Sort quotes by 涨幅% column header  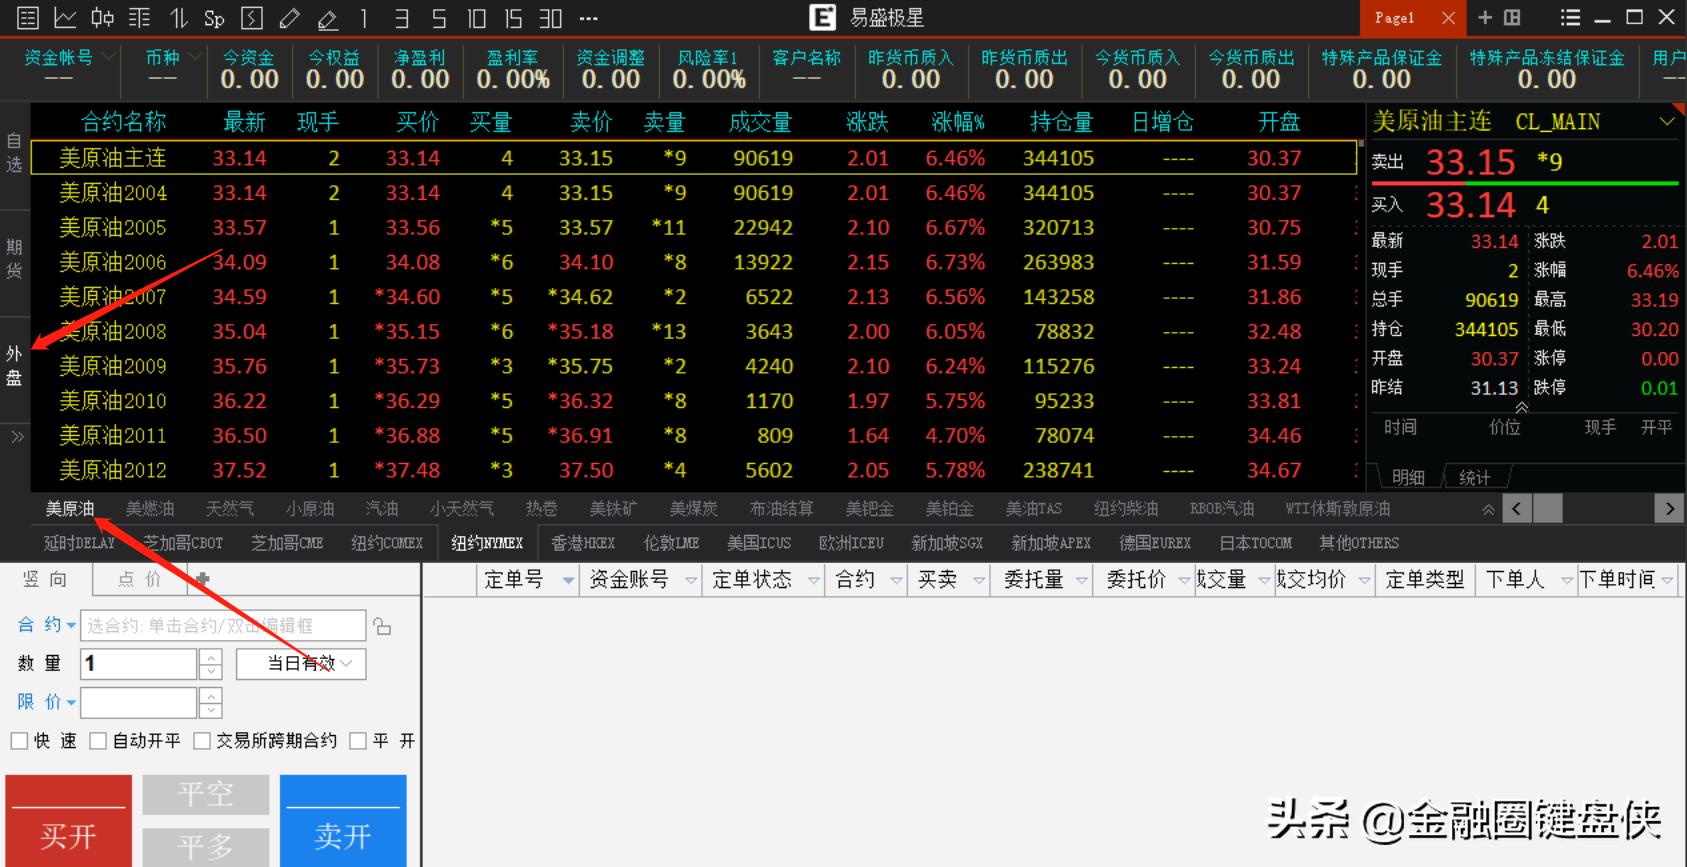(957, 122)
